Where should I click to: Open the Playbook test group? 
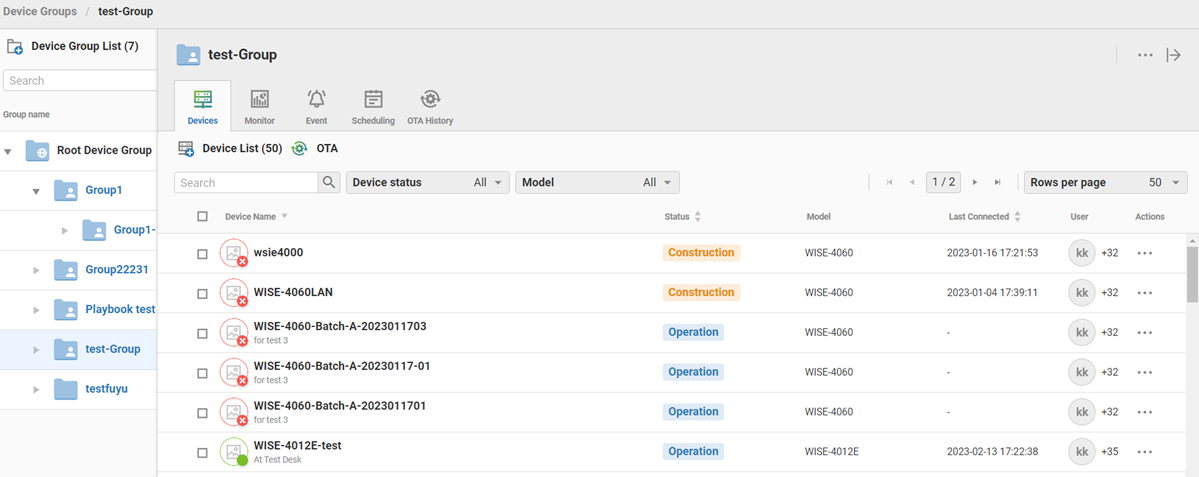(119, 309)
